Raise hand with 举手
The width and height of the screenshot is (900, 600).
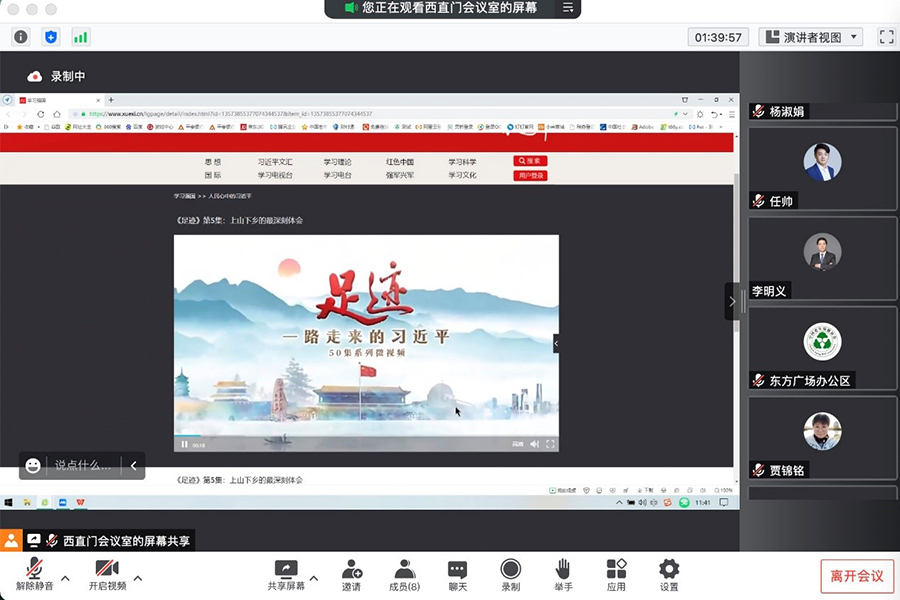point(563,575)
